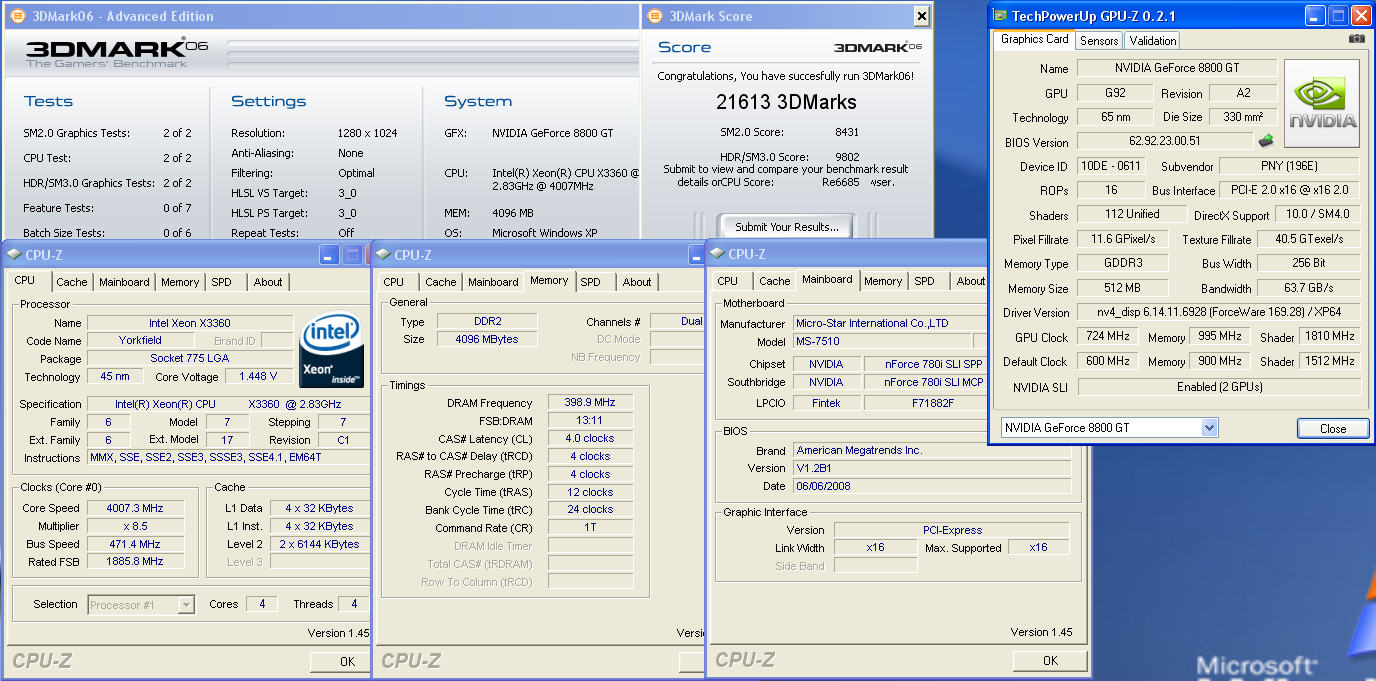The image size is (1376, 681).
Task: Click the 21613 3DMarks score text
Action: coord(786,102)
